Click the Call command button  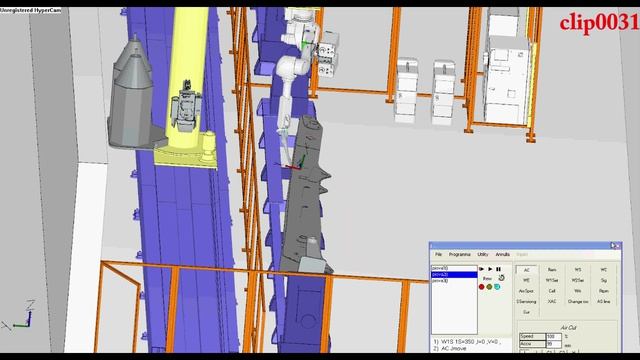(552, 291)
